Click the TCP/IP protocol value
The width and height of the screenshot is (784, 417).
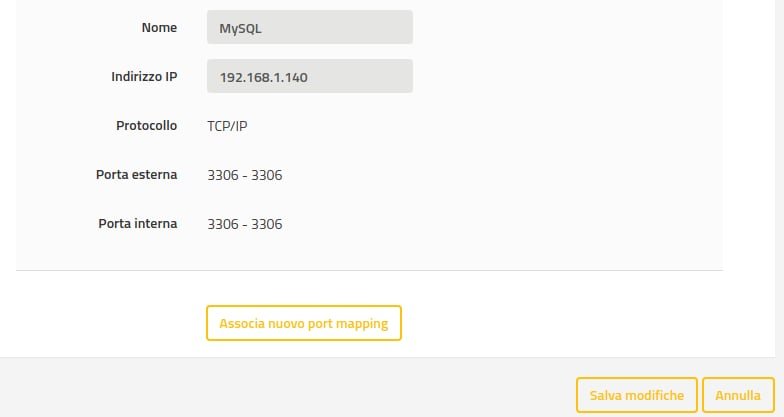point(226,126)
